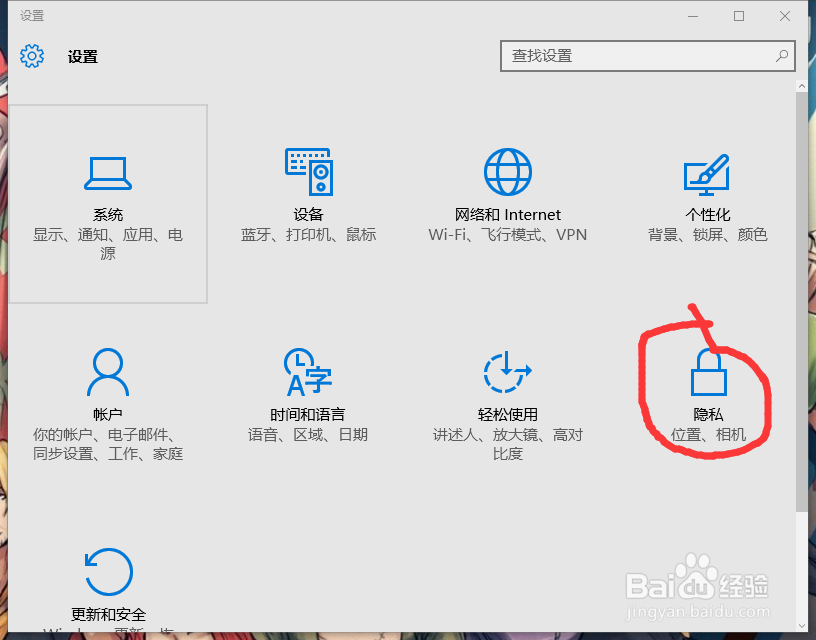Click the 轻松使用 category title
The image size is (816, 640).
pyautogui.click(x=507, y=414)
